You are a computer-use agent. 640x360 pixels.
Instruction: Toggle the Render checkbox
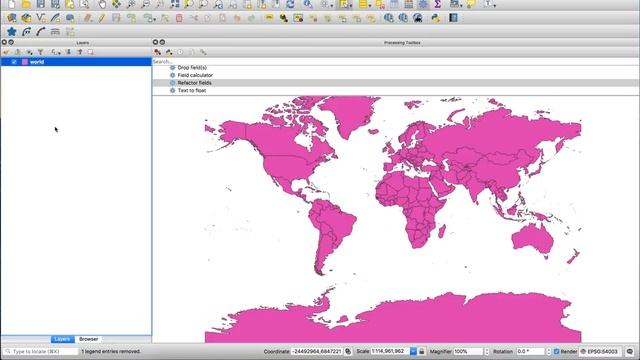point(556,351)
